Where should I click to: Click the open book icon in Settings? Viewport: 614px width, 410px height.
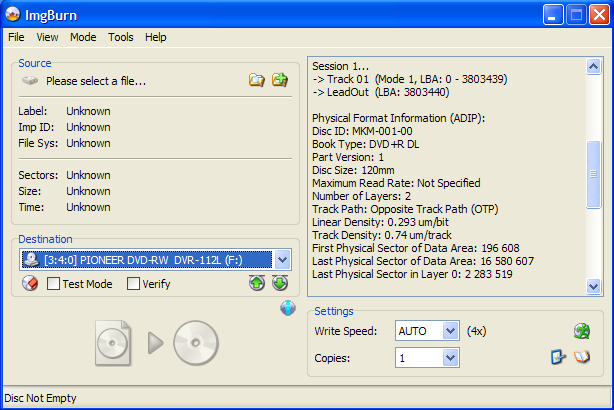pos(582,357)
